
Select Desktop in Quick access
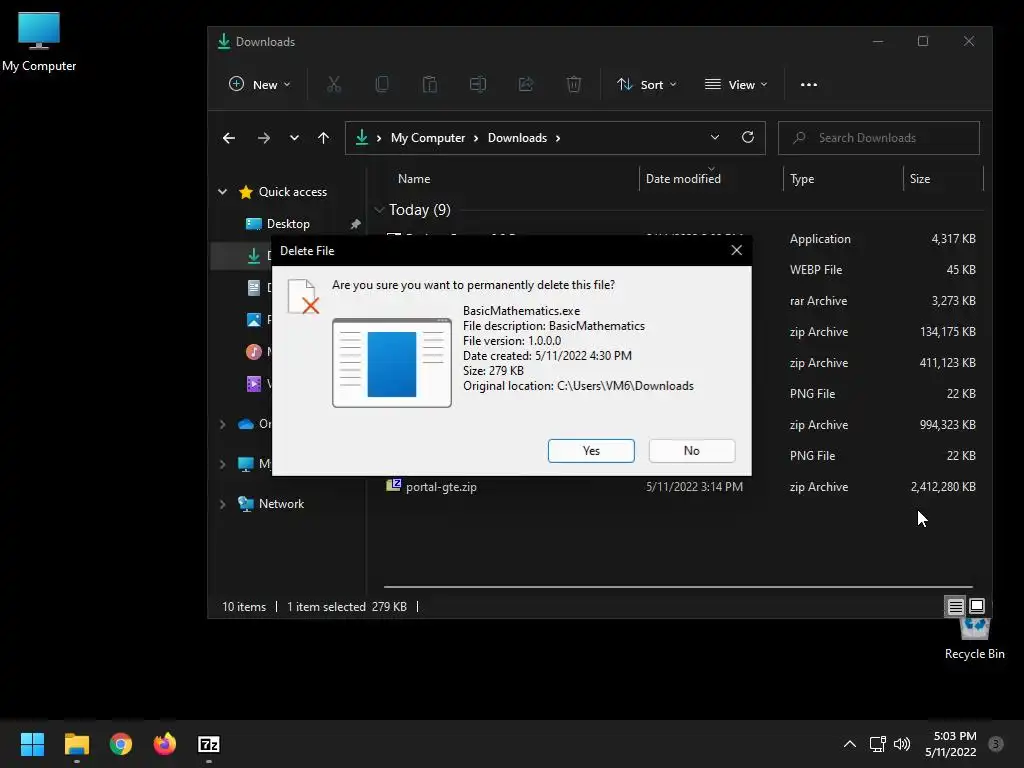point(288,223)
